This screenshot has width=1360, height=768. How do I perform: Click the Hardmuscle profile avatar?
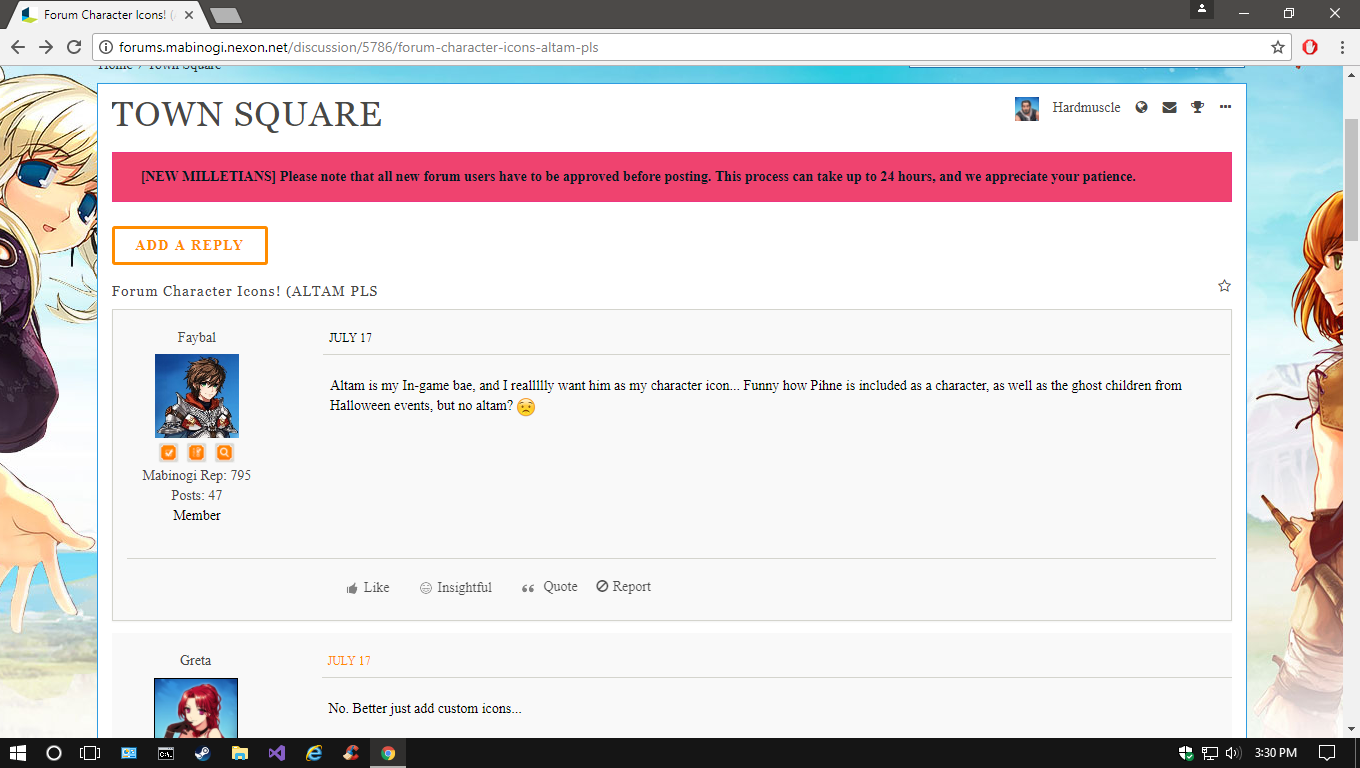1027,108
